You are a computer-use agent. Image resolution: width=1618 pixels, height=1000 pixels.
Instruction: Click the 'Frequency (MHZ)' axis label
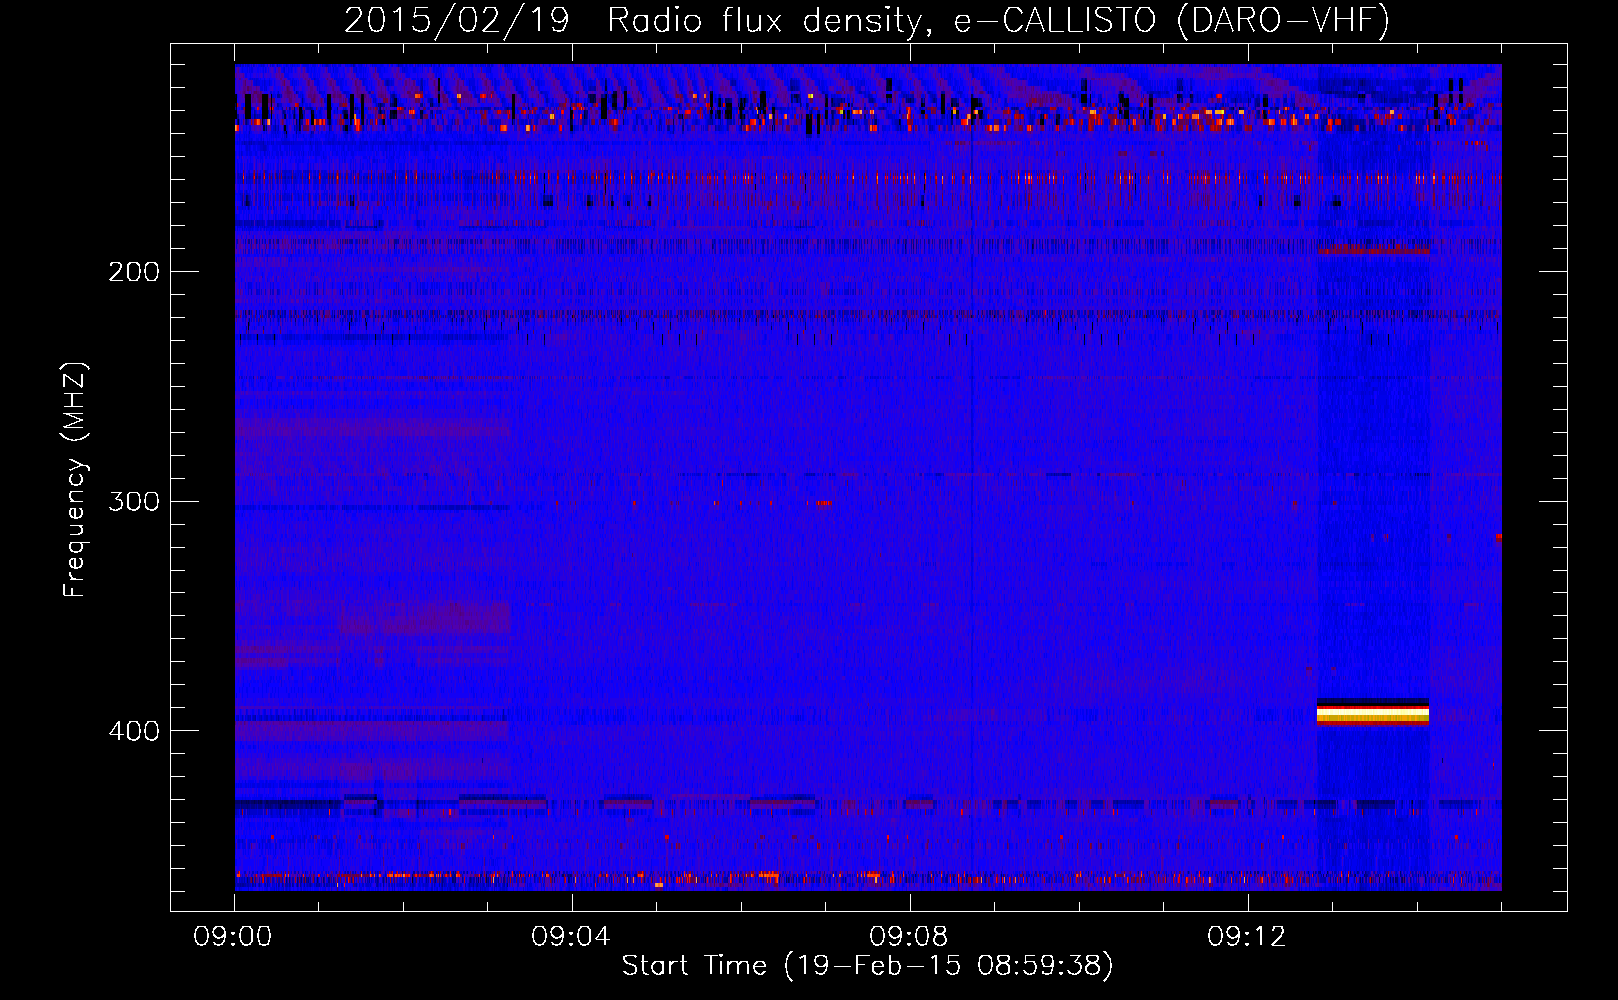(x=75, y=479)
